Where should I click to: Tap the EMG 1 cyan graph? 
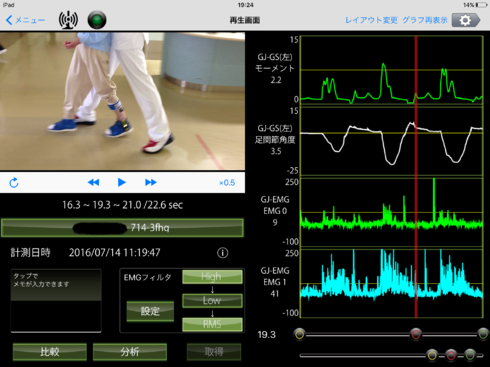point(392,283)
